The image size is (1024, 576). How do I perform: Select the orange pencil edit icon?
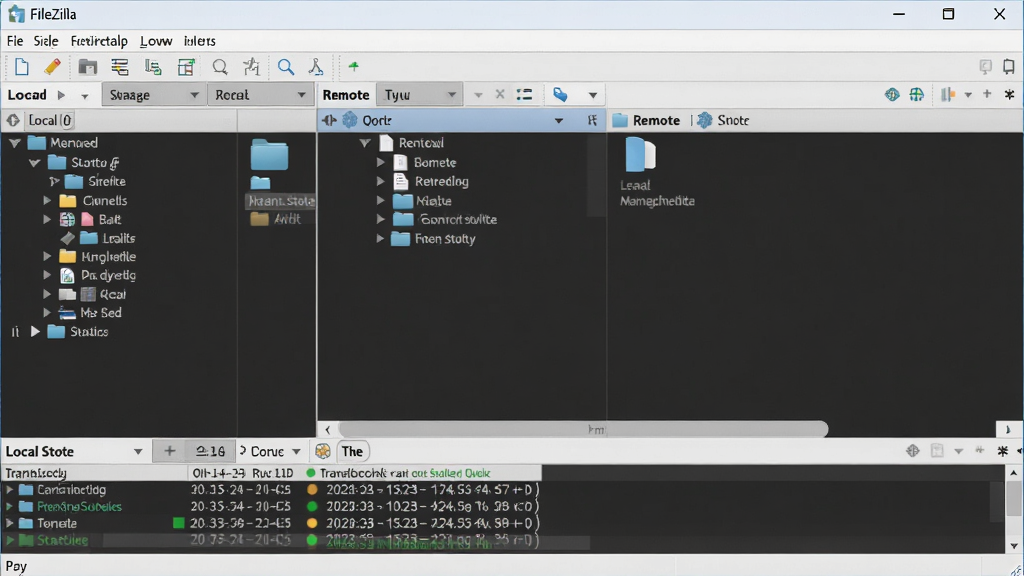coord(52,67)
